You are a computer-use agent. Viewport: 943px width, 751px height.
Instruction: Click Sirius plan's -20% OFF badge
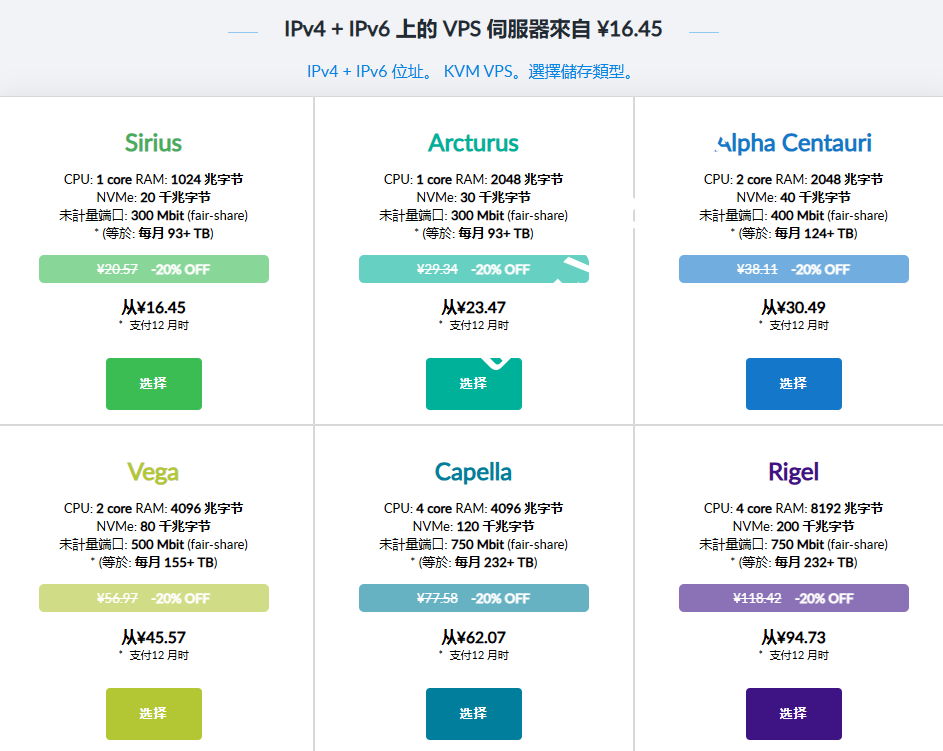point(153,269)
